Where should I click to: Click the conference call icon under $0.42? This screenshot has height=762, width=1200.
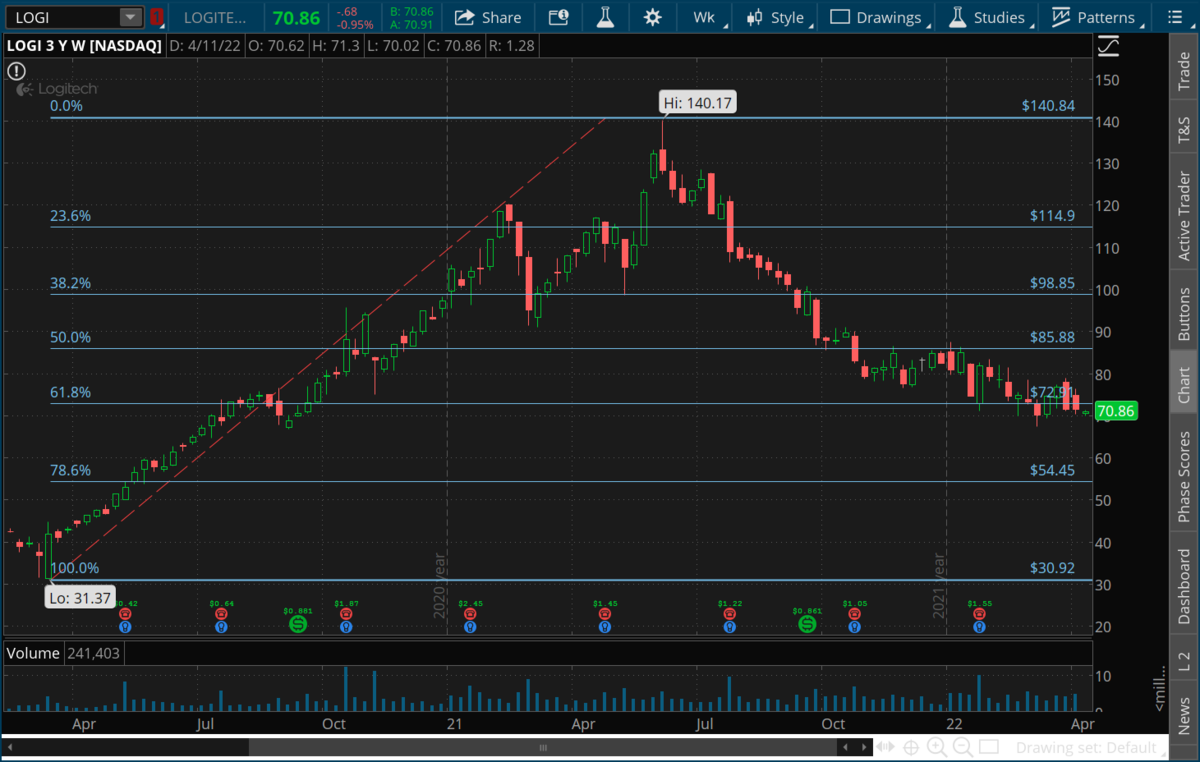(125, 613)
